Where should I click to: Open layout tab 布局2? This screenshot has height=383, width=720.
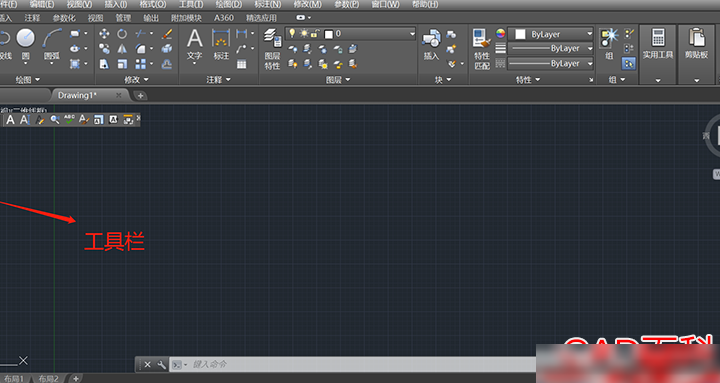[x=48, y=379]
